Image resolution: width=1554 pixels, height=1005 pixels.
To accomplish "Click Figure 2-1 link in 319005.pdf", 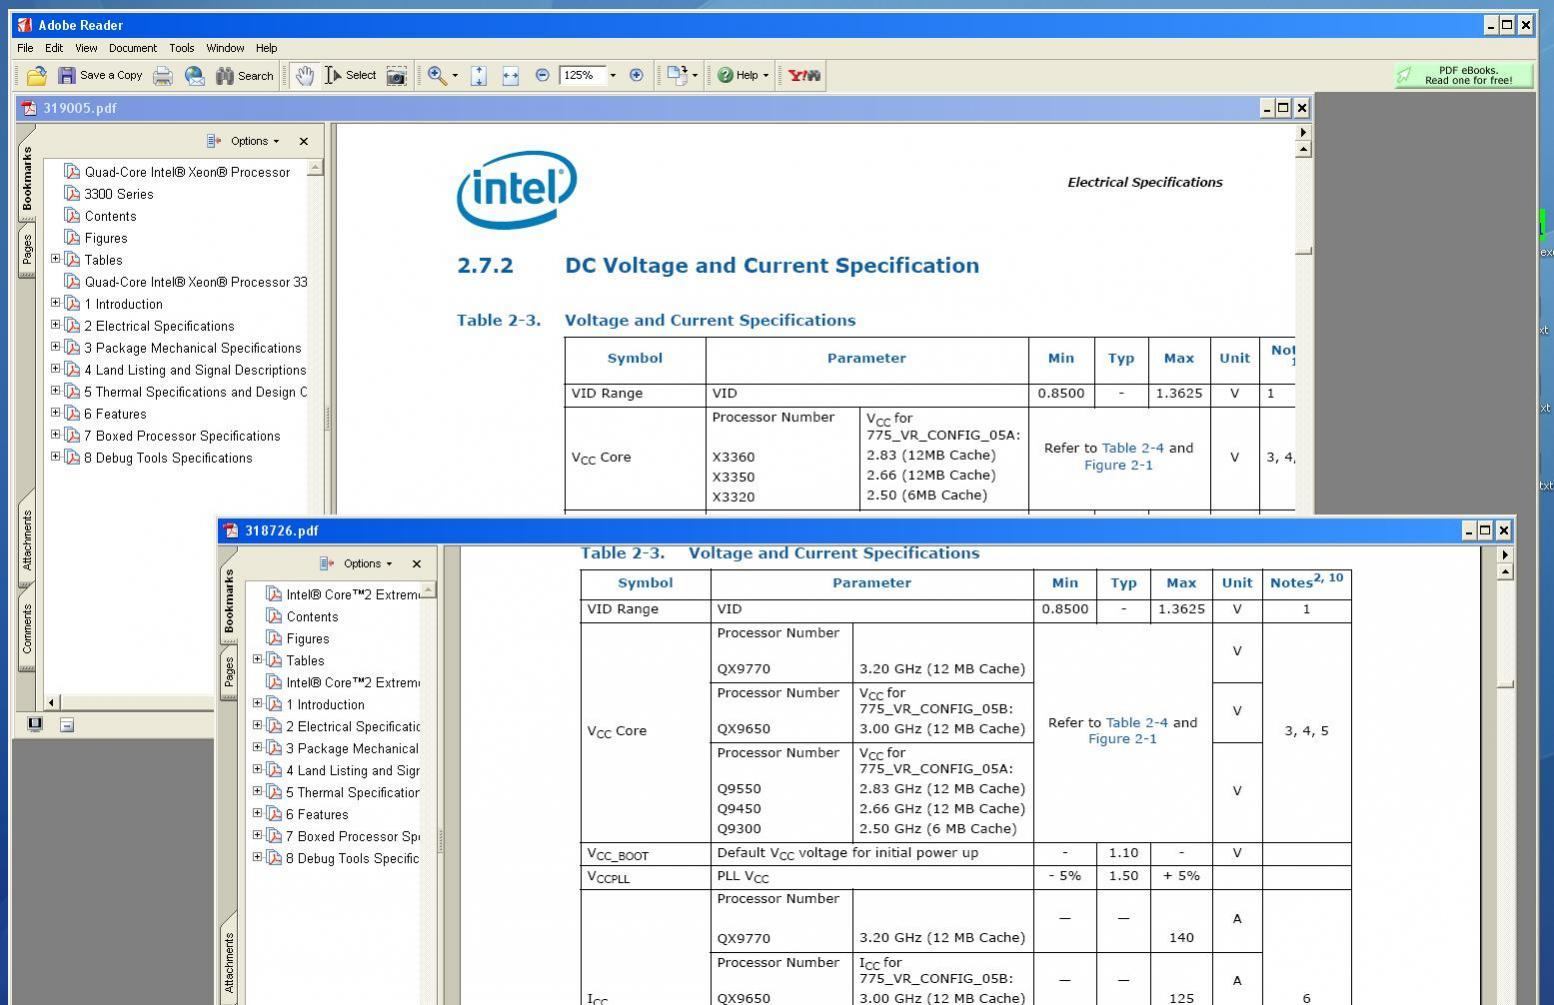I will click(x=1118, y=465).
